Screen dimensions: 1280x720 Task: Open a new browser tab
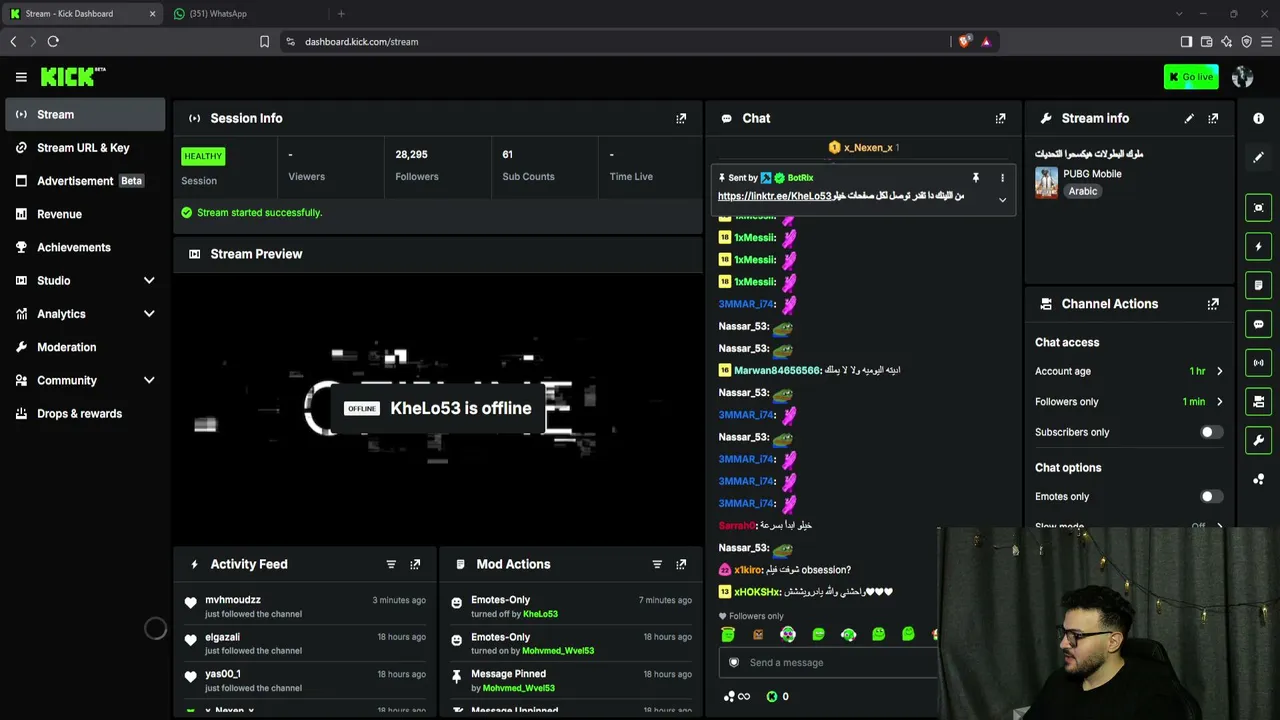click(x=341, y=14)
